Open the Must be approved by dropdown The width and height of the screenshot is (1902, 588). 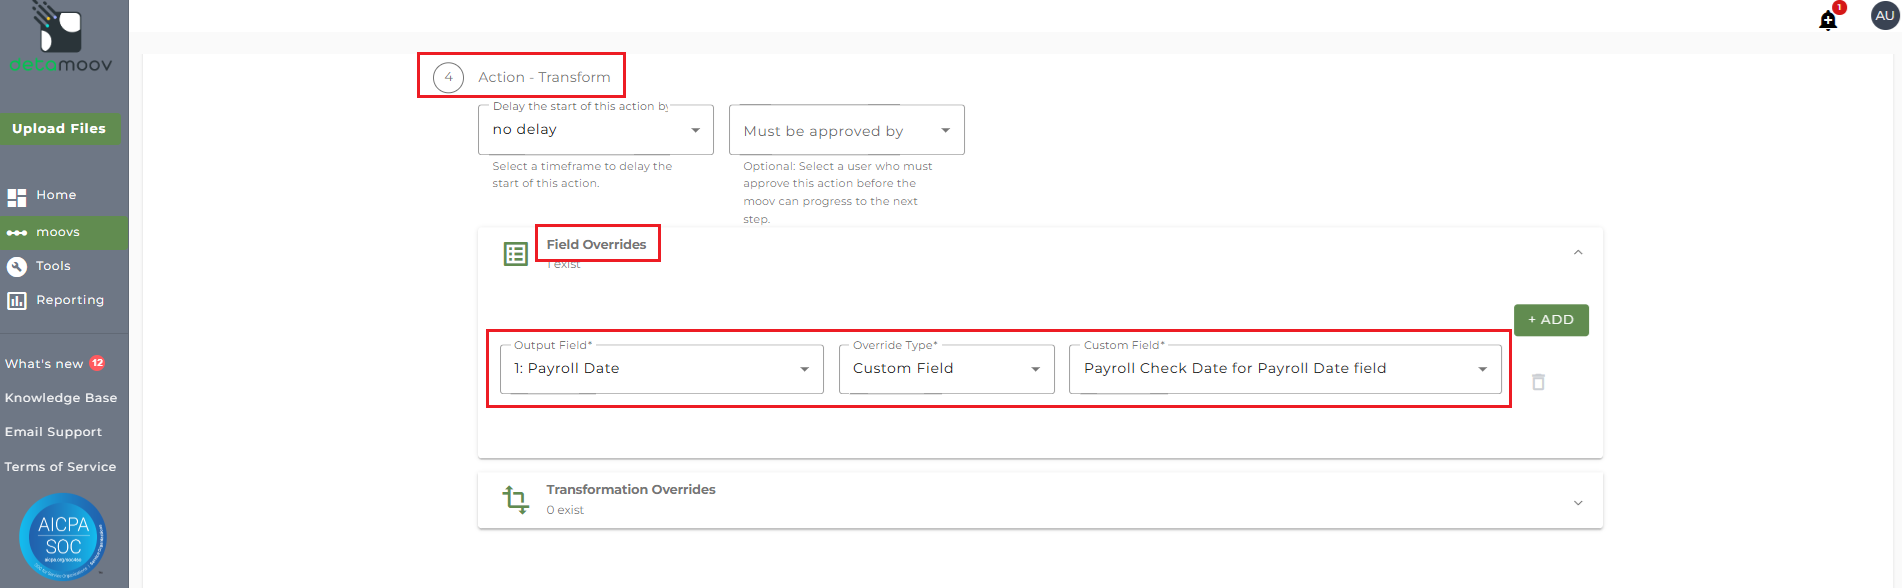point(846,131)
